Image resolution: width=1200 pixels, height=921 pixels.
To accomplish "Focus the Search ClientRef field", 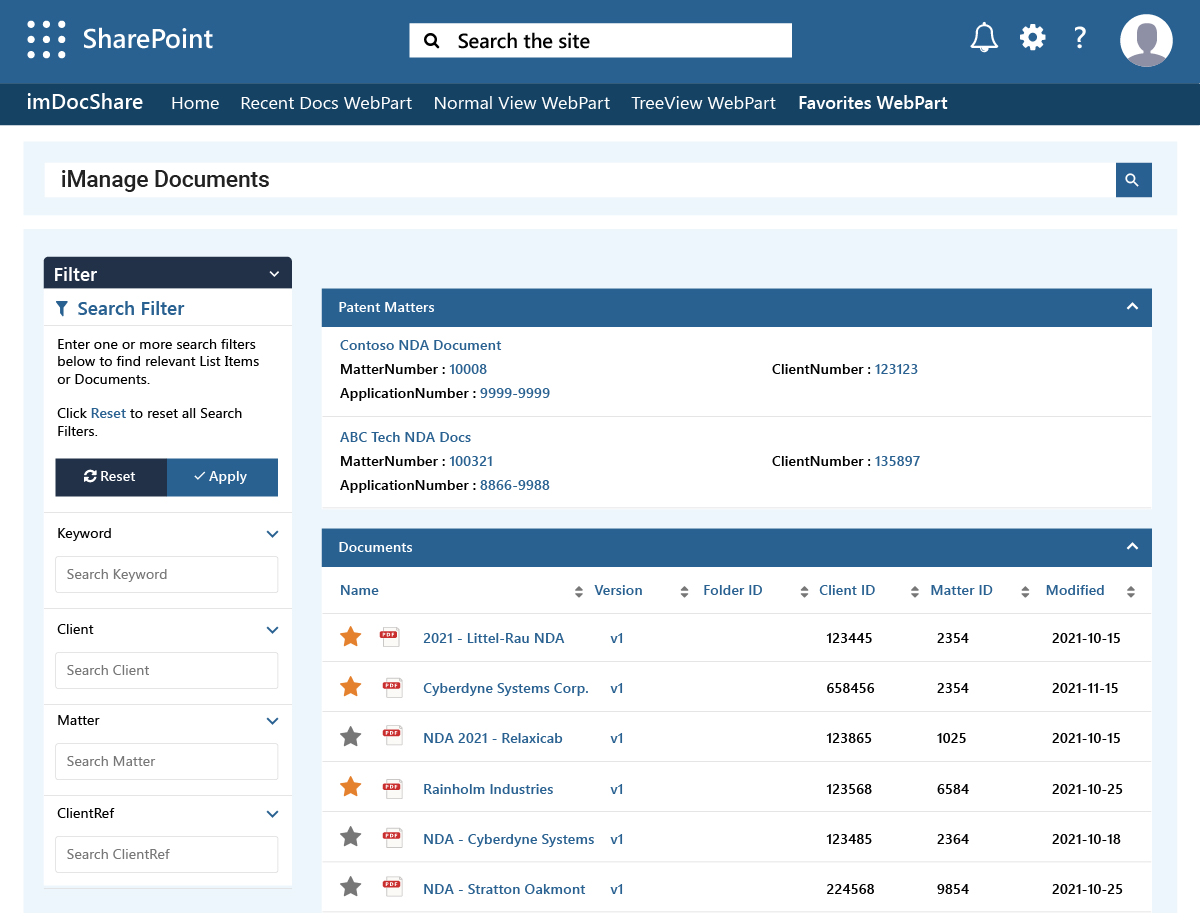I will (x=166, y=855).
